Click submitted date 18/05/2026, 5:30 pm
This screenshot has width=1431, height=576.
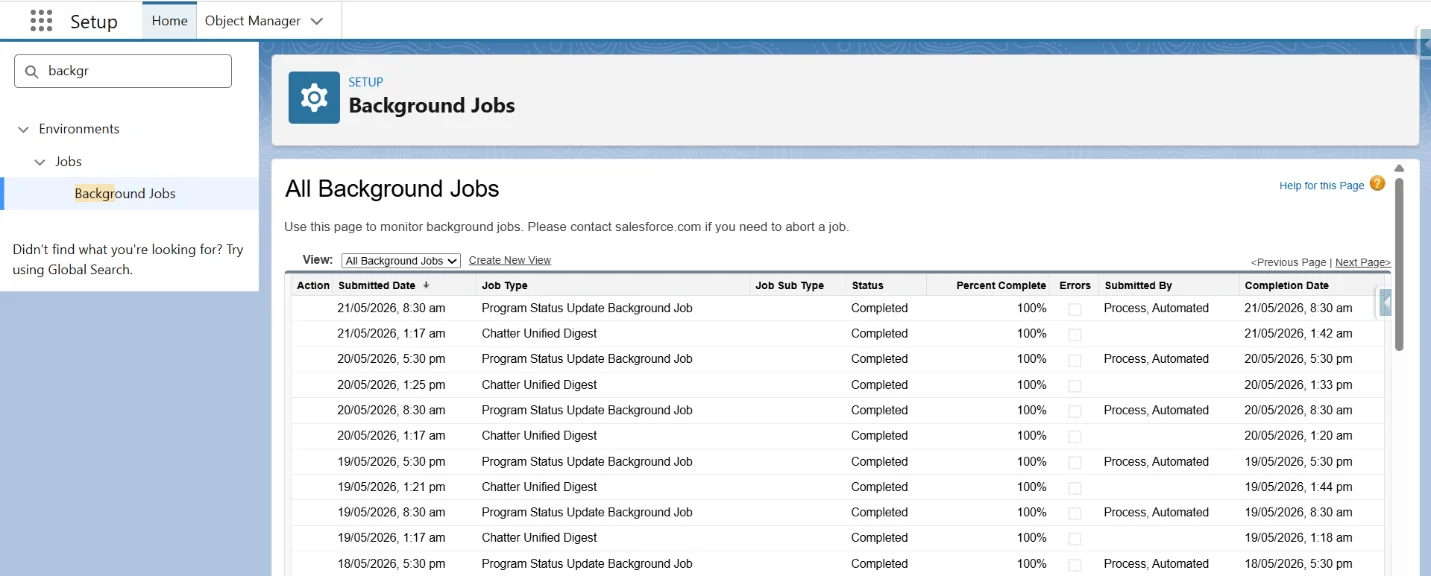[x=391, y=564]
